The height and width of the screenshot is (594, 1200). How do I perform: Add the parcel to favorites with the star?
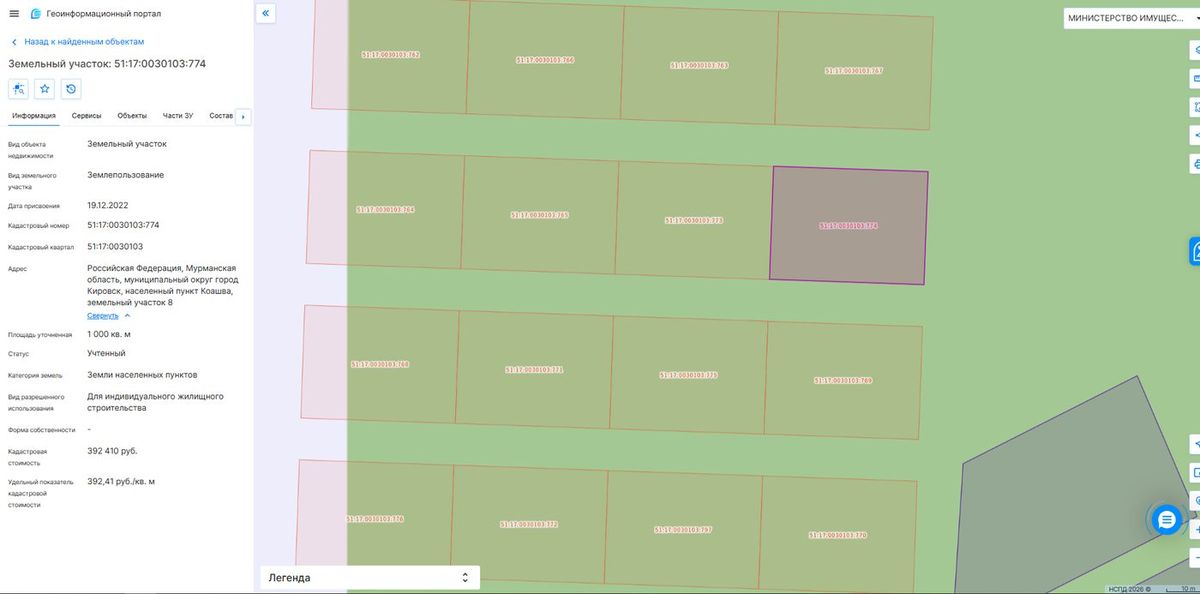click(x=45, y=89)
